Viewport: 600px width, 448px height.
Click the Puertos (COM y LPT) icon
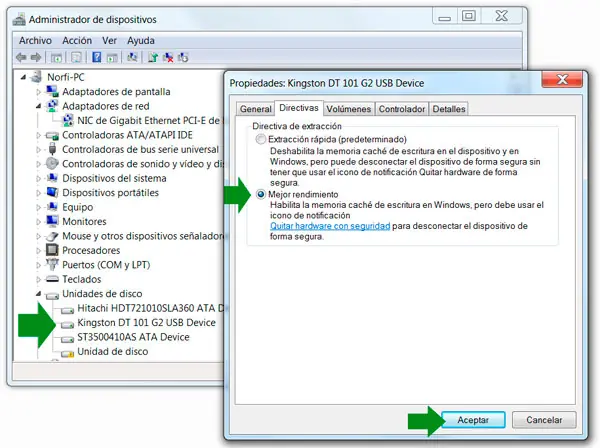pos(52,264)
